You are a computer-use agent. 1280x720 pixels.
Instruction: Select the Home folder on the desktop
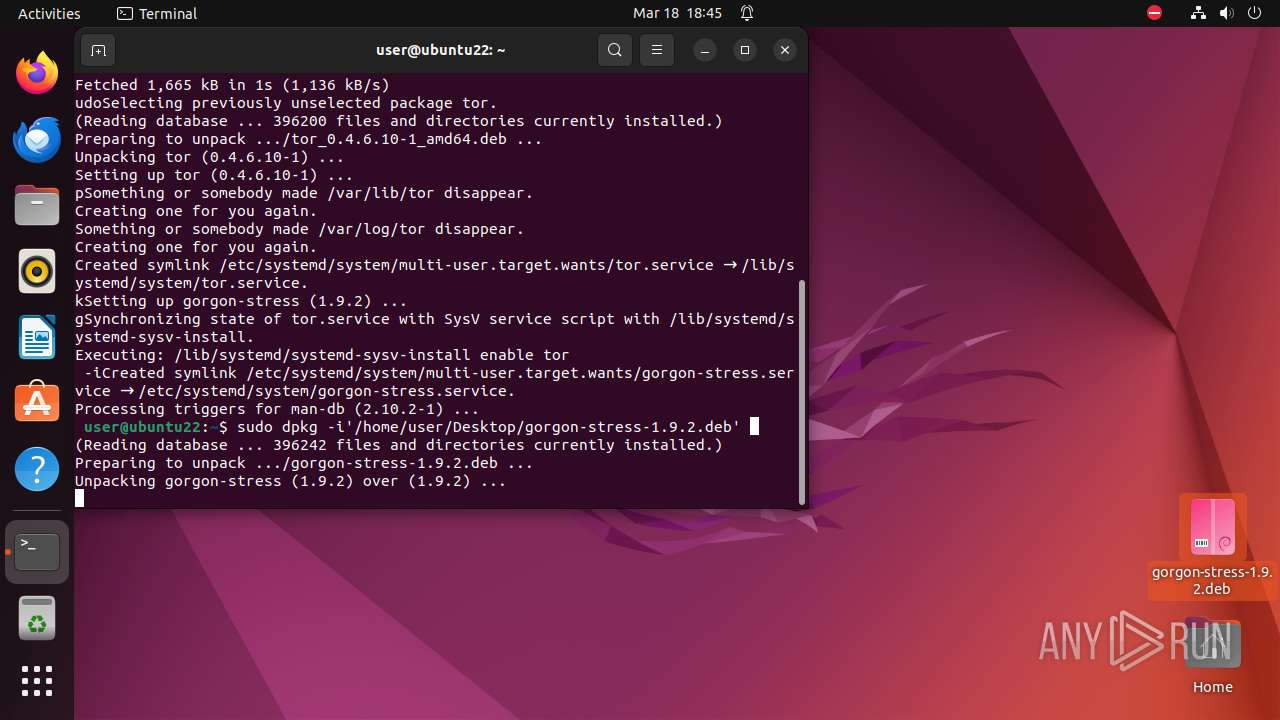point(1212,657)
